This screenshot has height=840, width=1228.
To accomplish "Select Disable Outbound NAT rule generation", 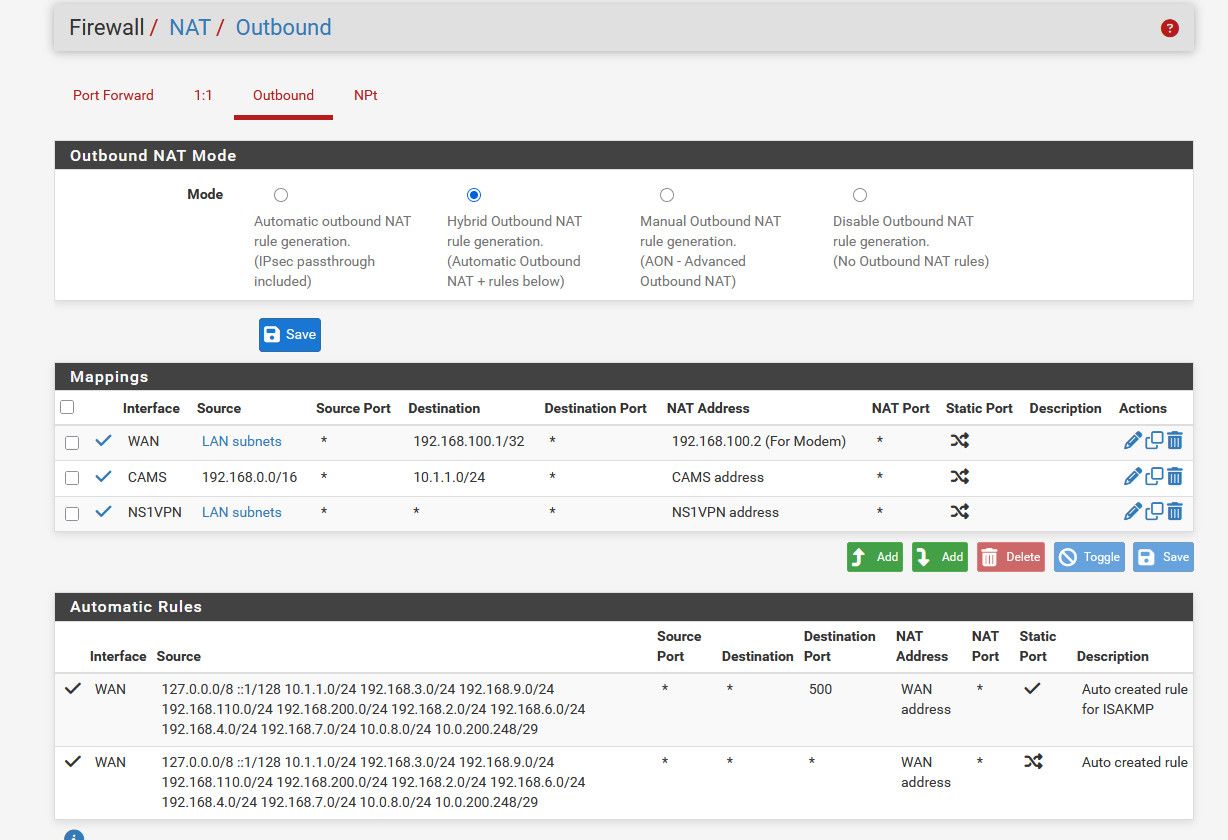I will tap(860, 195).
